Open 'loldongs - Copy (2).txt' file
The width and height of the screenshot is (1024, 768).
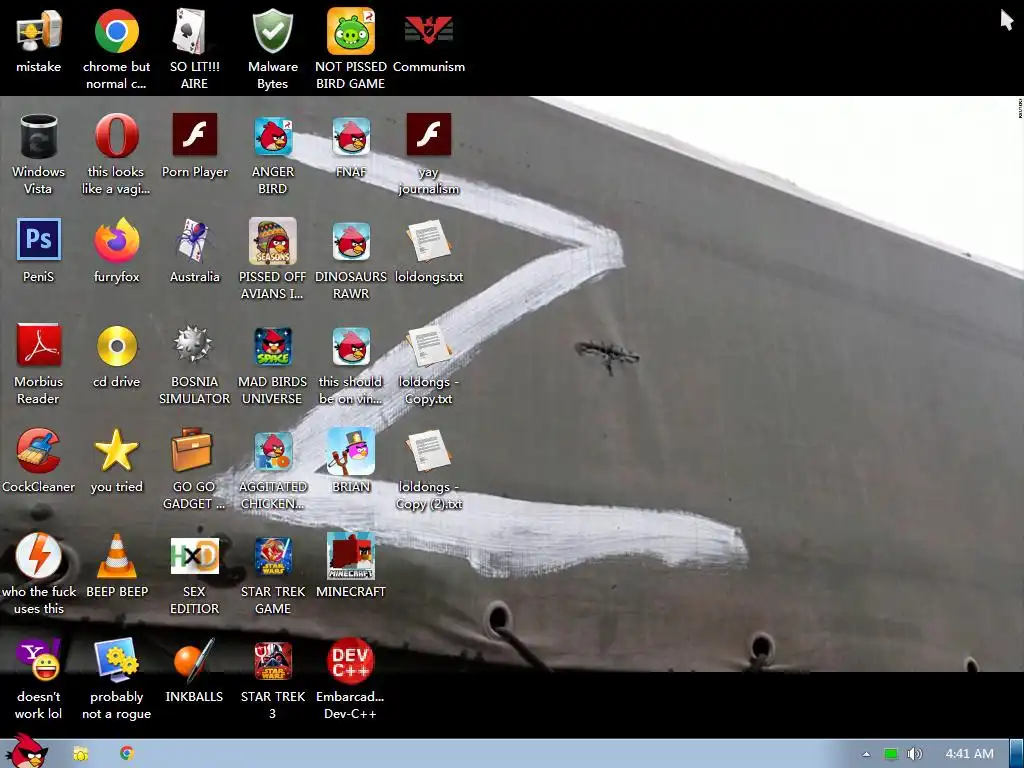coord(428,451)
